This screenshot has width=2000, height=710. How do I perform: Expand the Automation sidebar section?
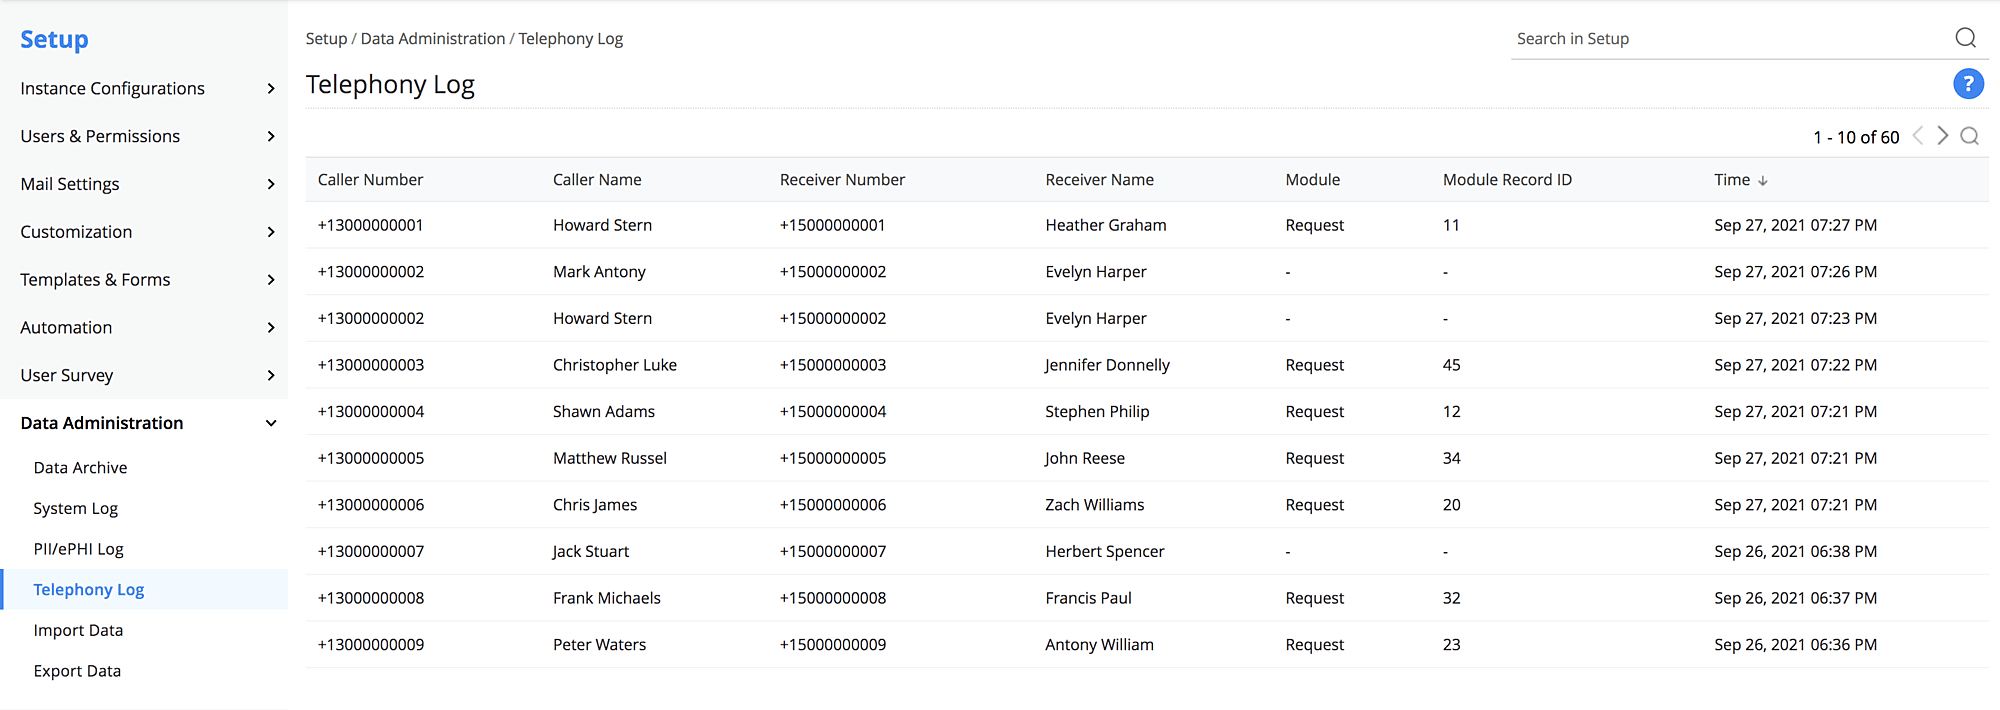tap(270, 328)
